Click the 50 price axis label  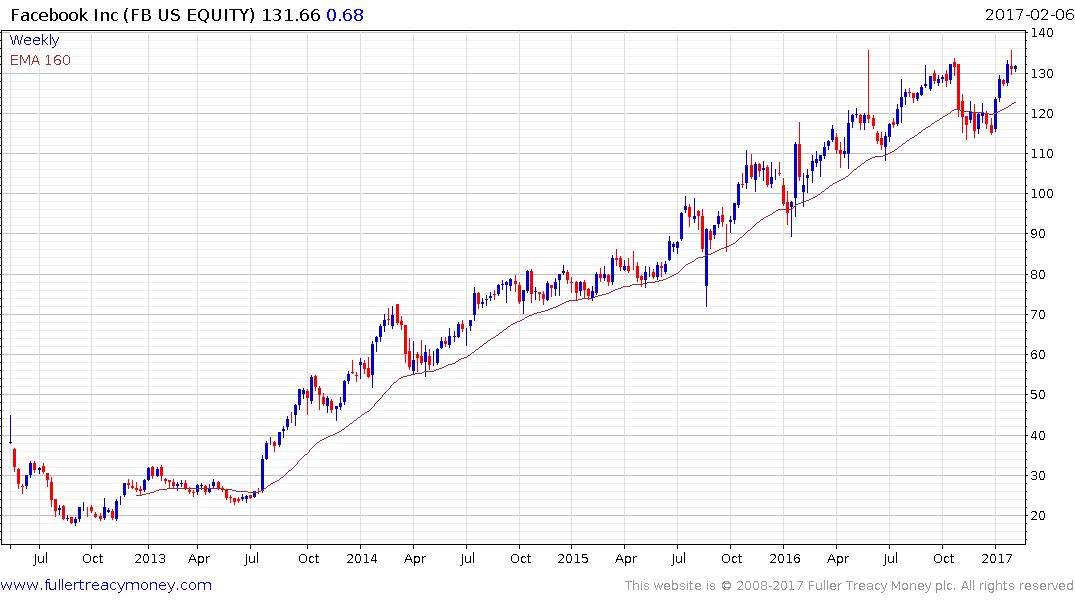click(x=1038, y=394)
